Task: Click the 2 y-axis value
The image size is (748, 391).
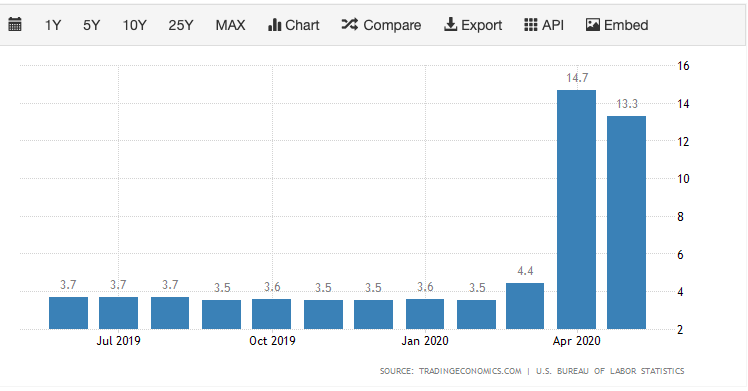Action: click(680, 329)
